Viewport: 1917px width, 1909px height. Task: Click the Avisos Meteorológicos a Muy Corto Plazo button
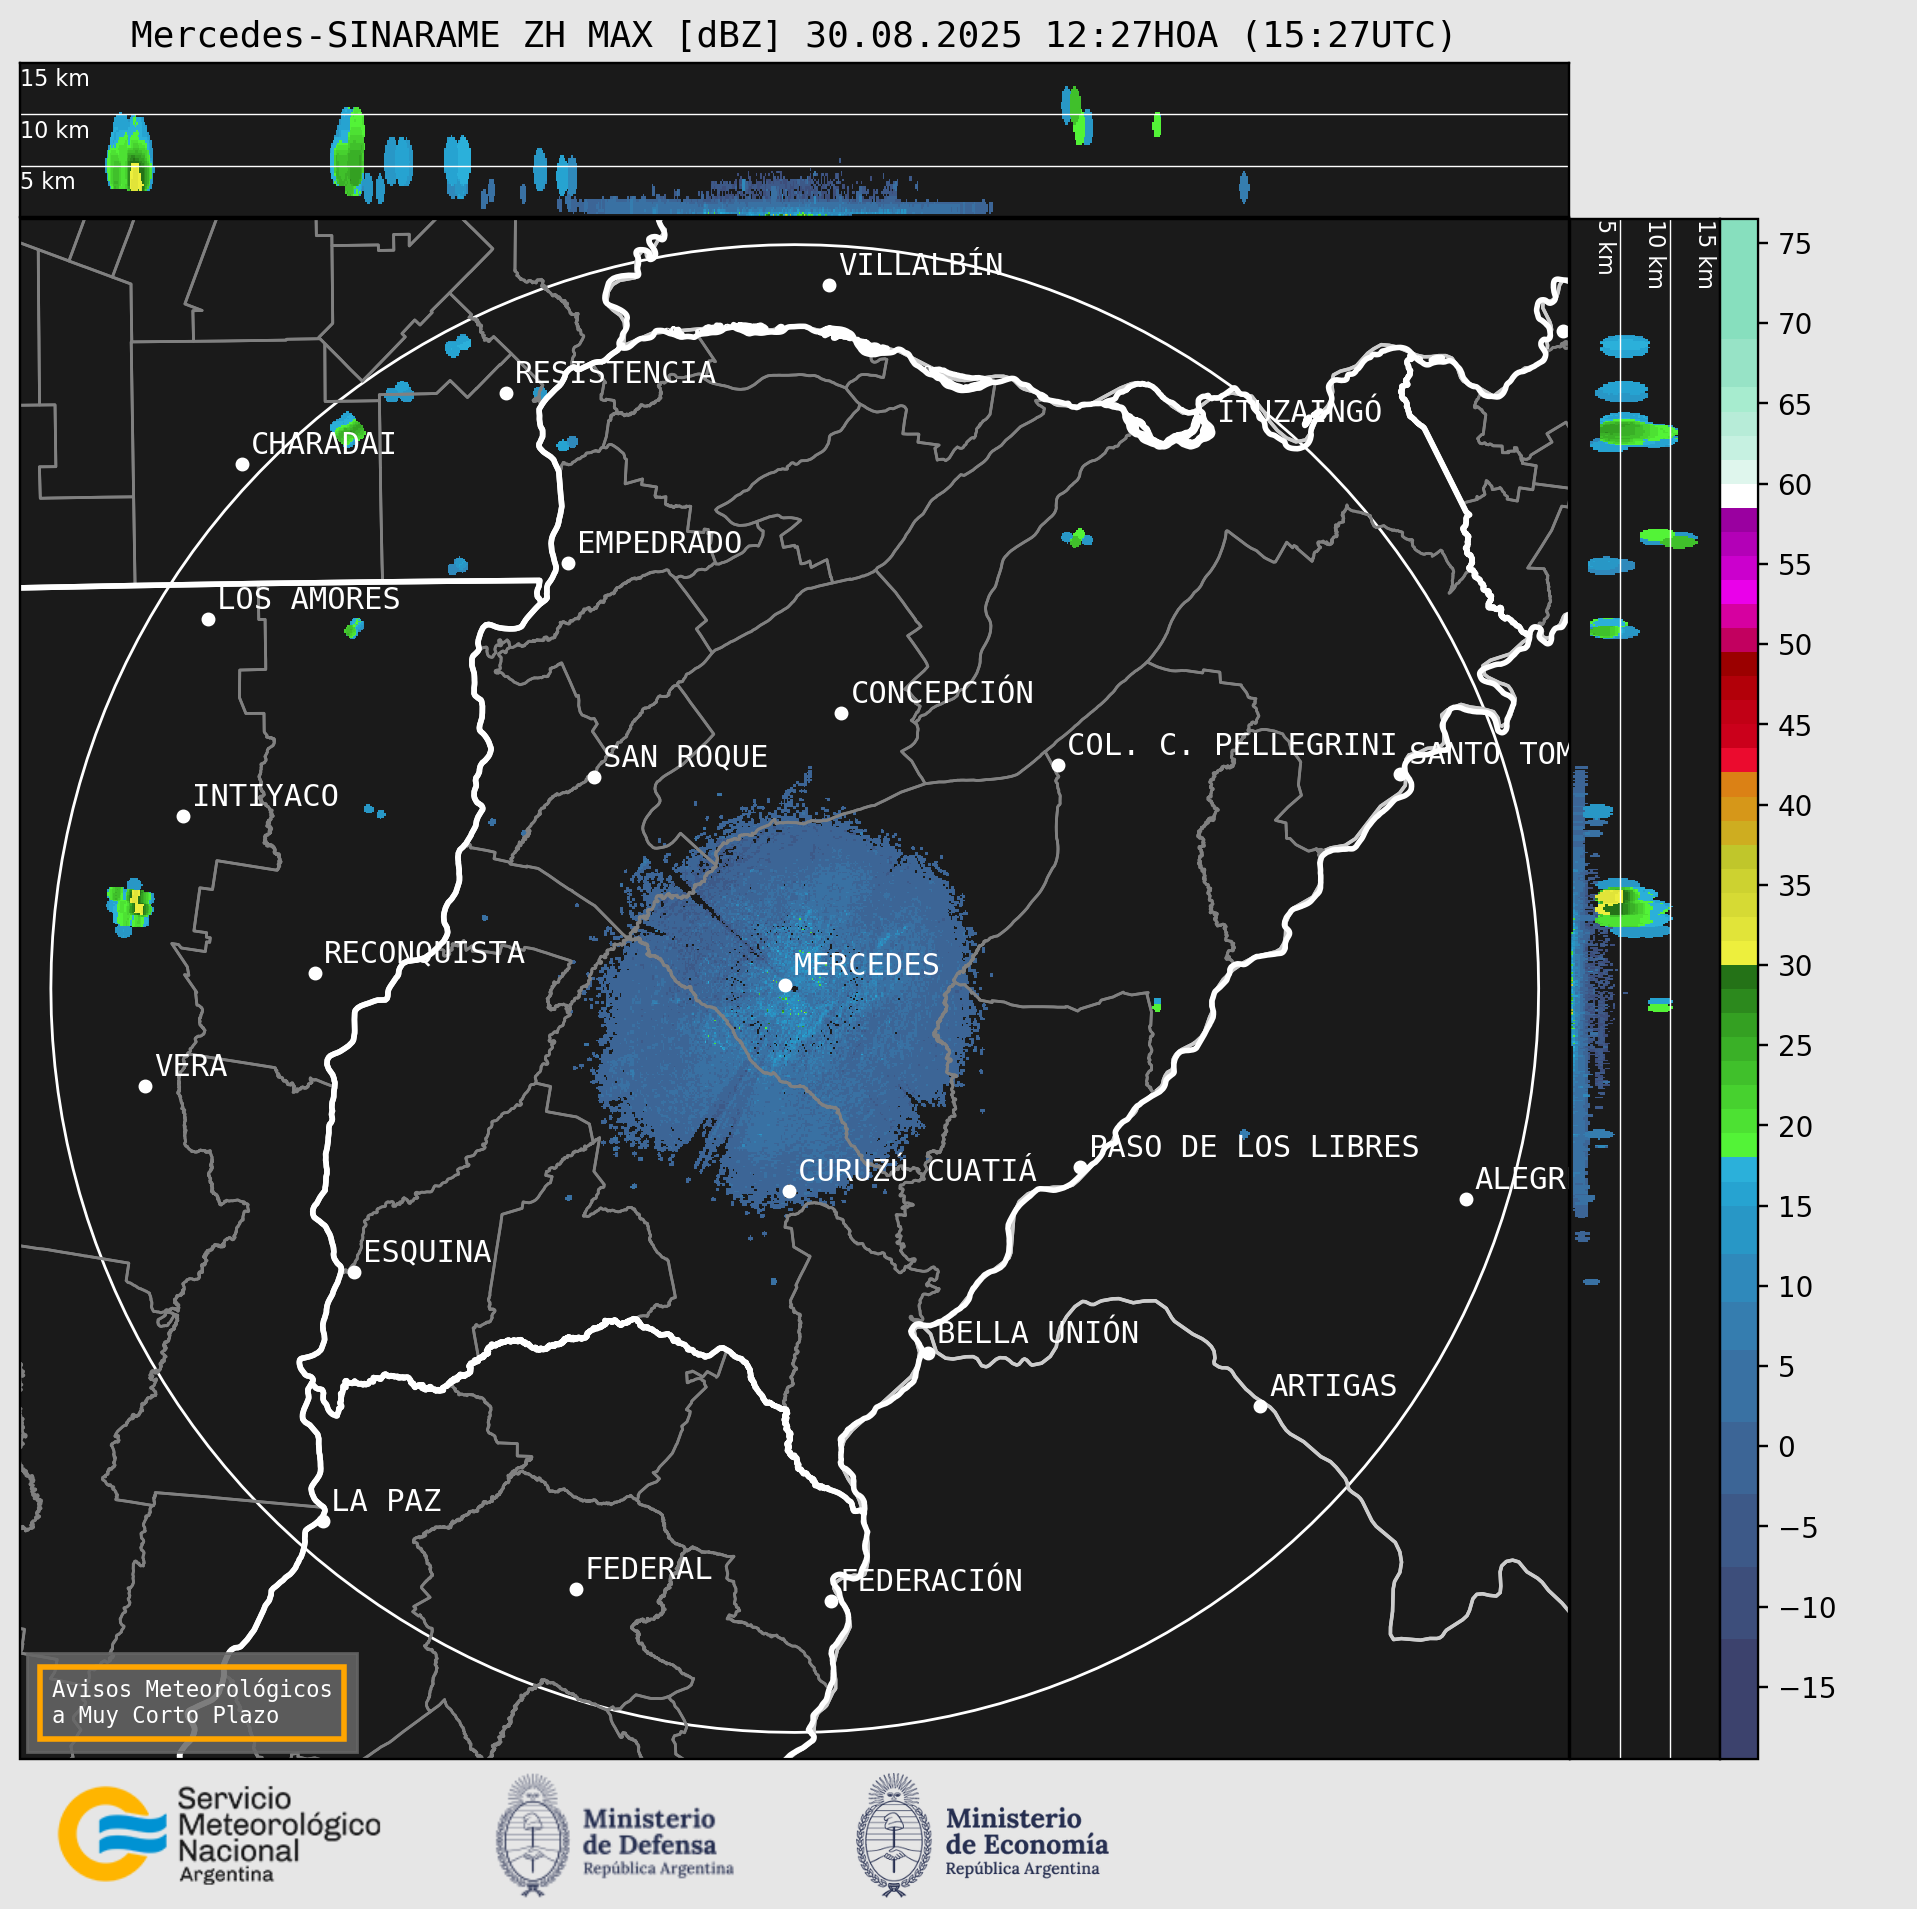coord(191,1702)
